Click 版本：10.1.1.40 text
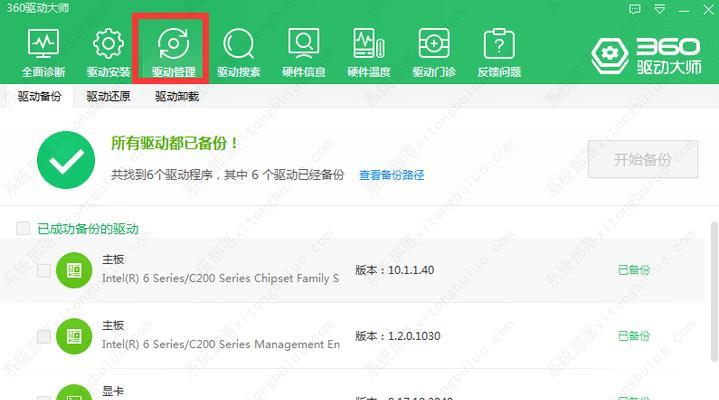This screenshot has height=400, width=719. pyautogui.click(x=395, y=270)
